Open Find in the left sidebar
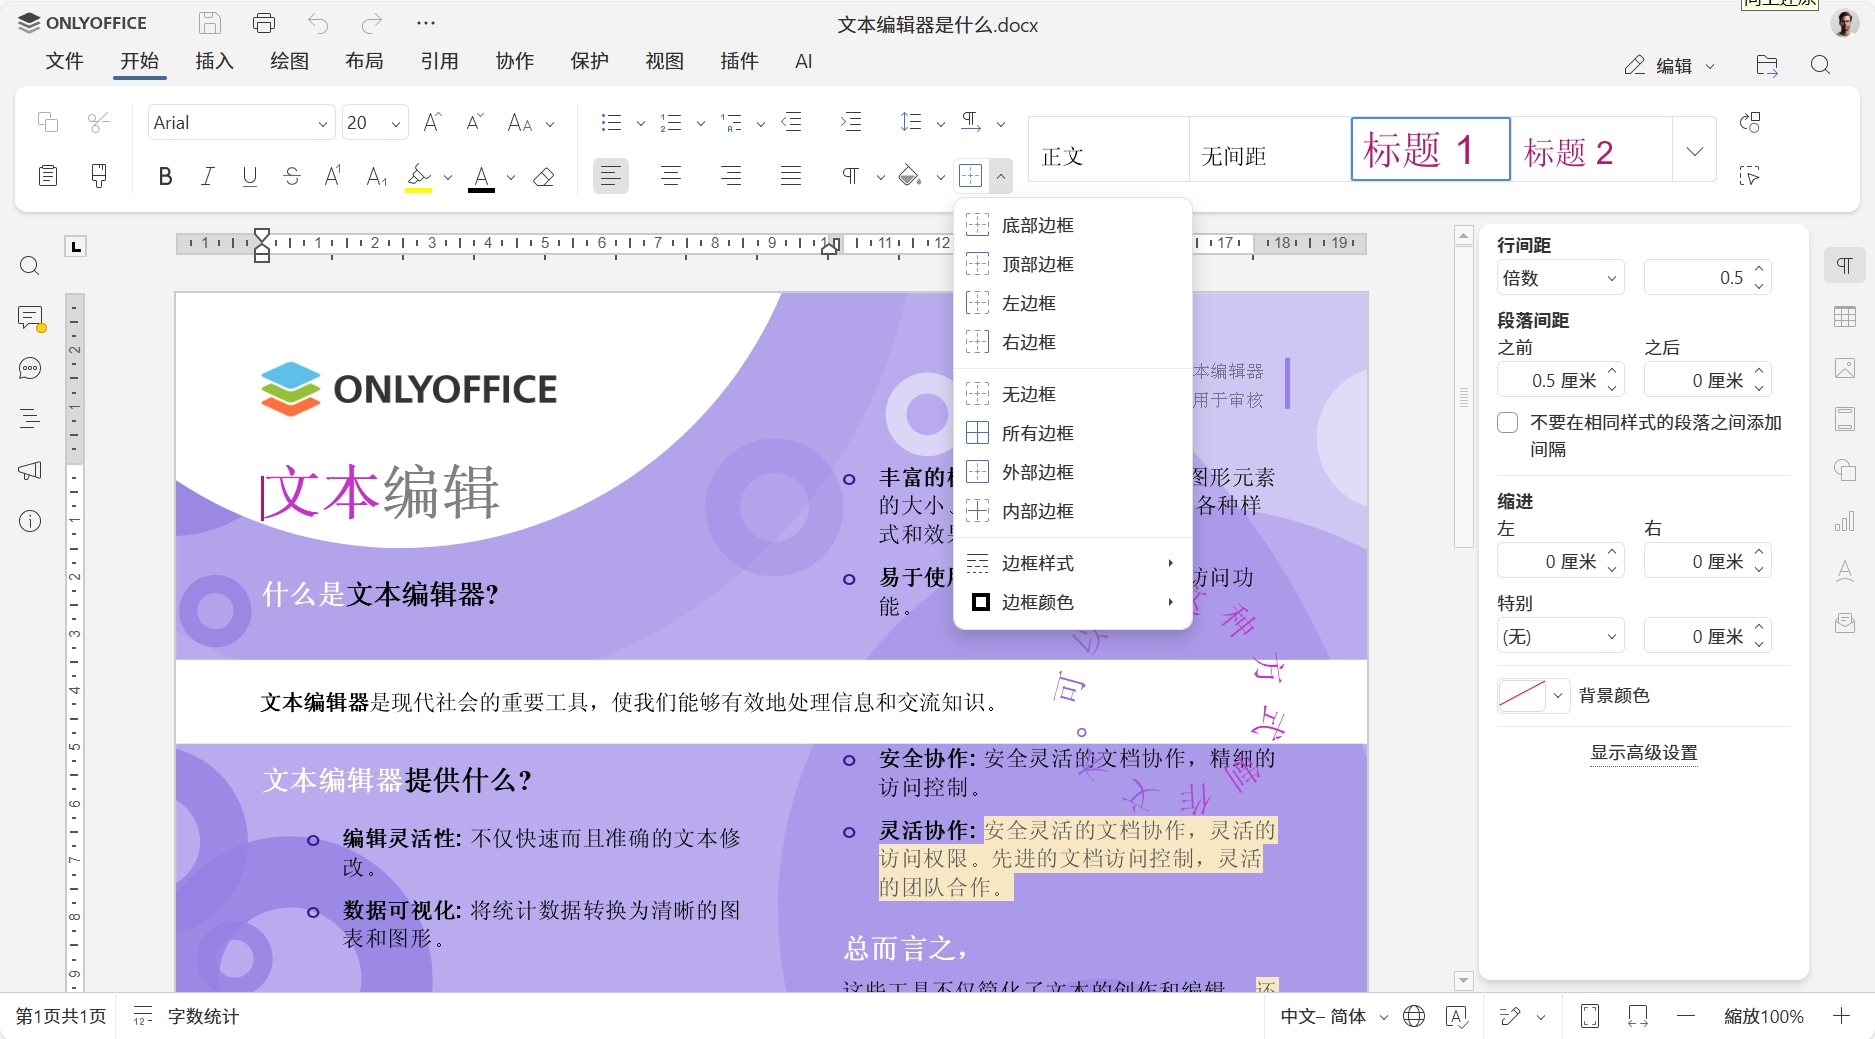The image size is (1875, 1039). (30, 266)
